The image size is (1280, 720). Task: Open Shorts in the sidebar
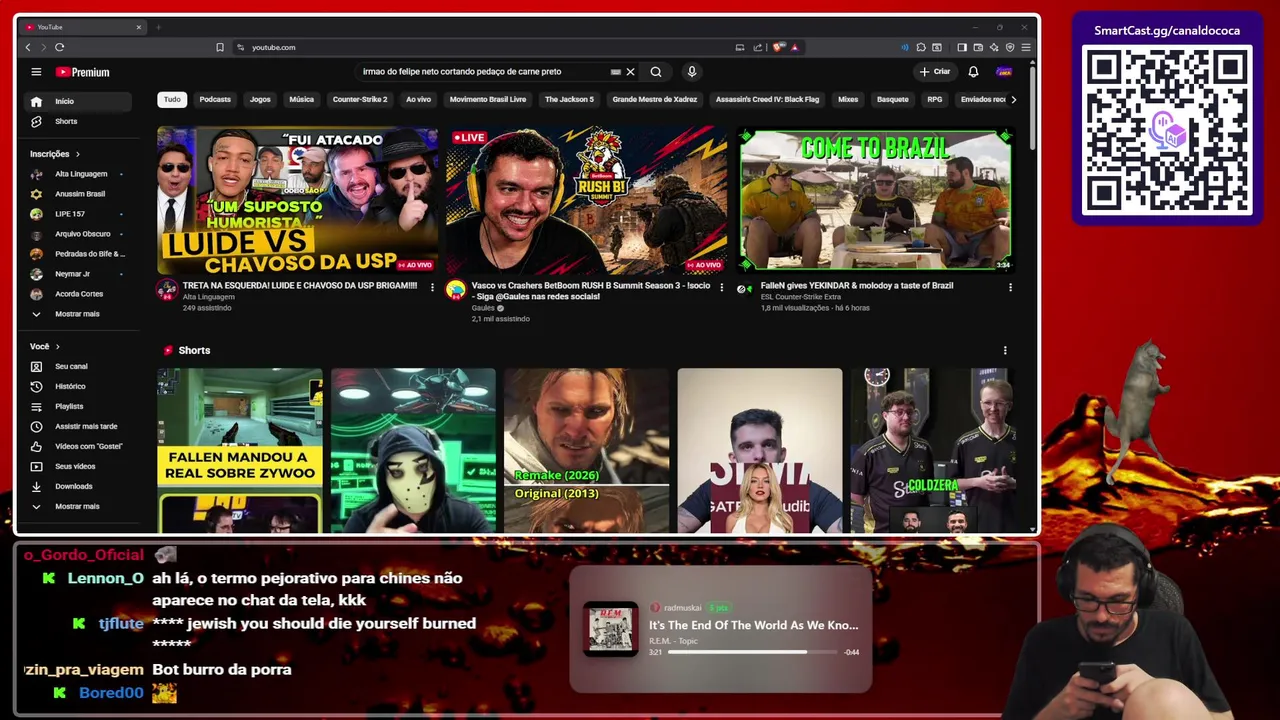click(x=78, y=121)
